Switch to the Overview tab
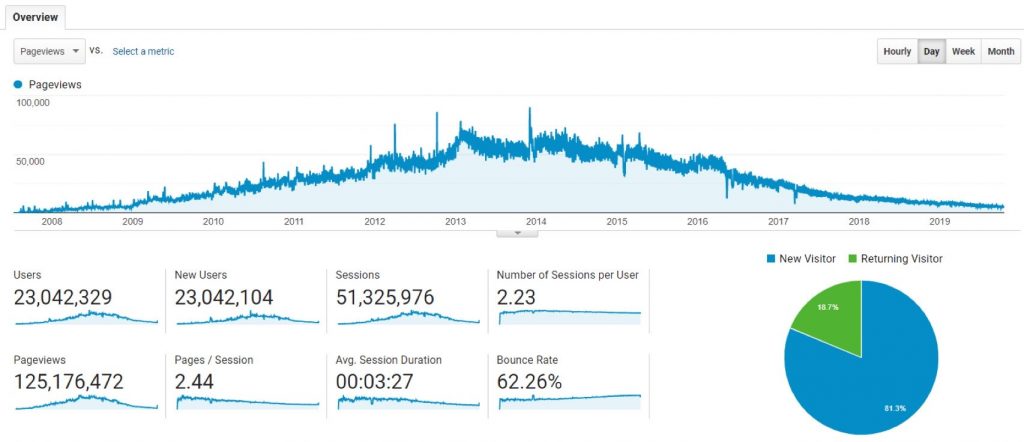1024x442 pixels. [34, 17]
